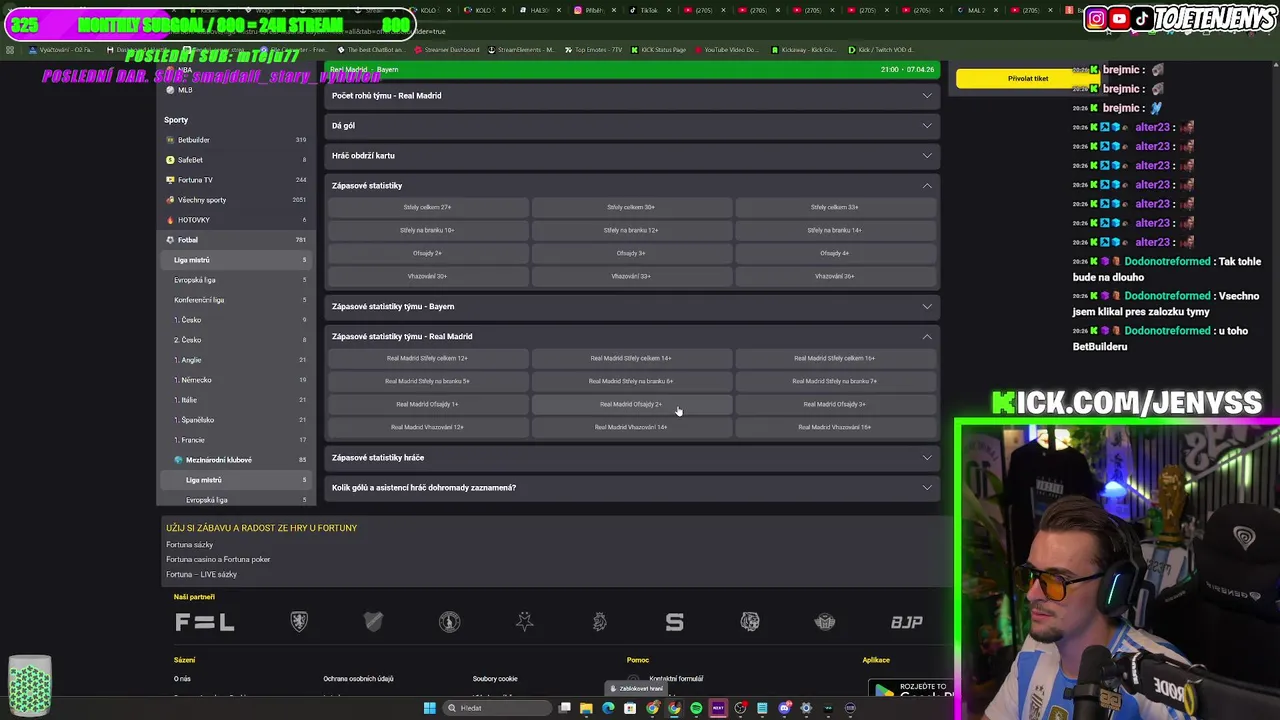Open Spotify from the taskbar
Viewport: 1280px width, 720px height.
tap(696, 708)
